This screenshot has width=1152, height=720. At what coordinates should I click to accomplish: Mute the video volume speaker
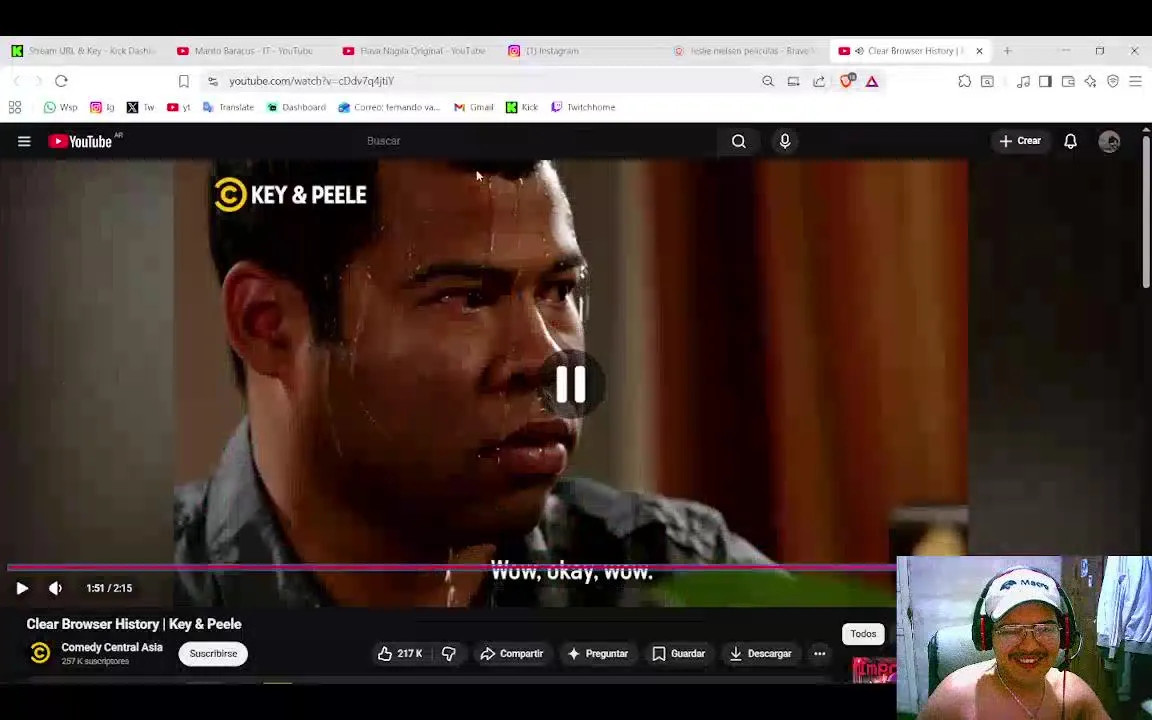(x=56, y=588)
